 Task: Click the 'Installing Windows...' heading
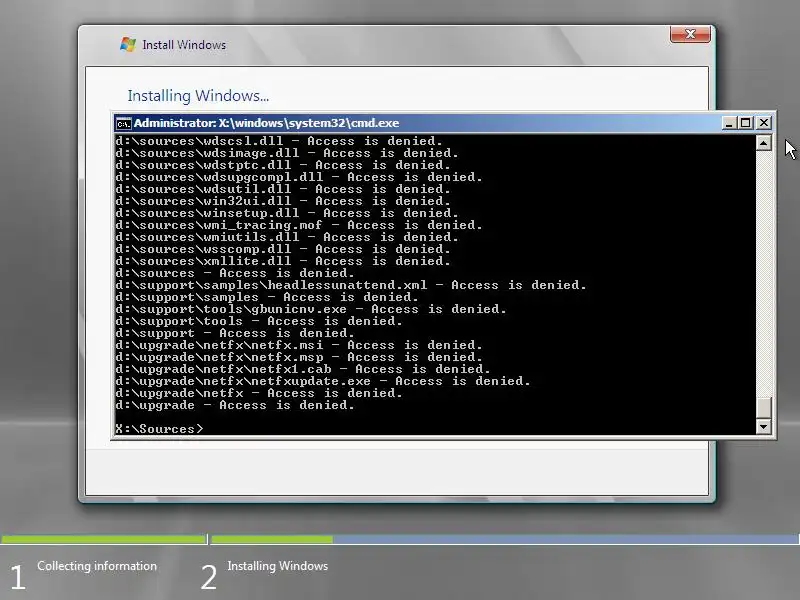coord(198,96)
